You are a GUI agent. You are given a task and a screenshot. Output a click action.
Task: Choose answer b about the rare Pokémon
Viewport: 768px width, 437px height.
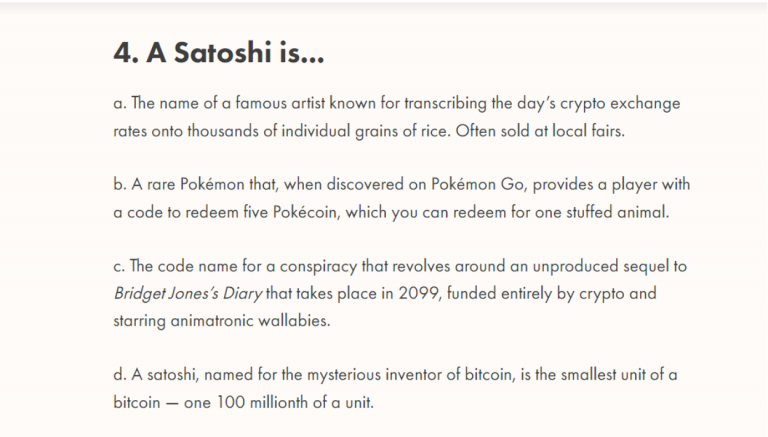402,198
